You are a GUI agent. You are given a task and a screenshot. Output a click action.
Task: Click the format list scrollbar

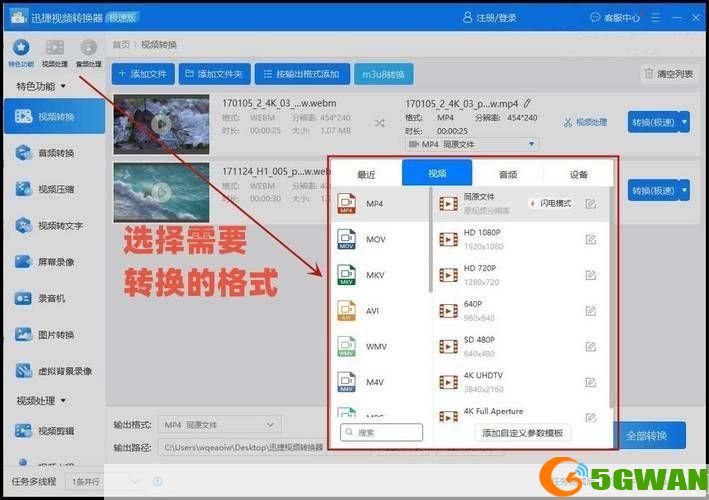430,240
